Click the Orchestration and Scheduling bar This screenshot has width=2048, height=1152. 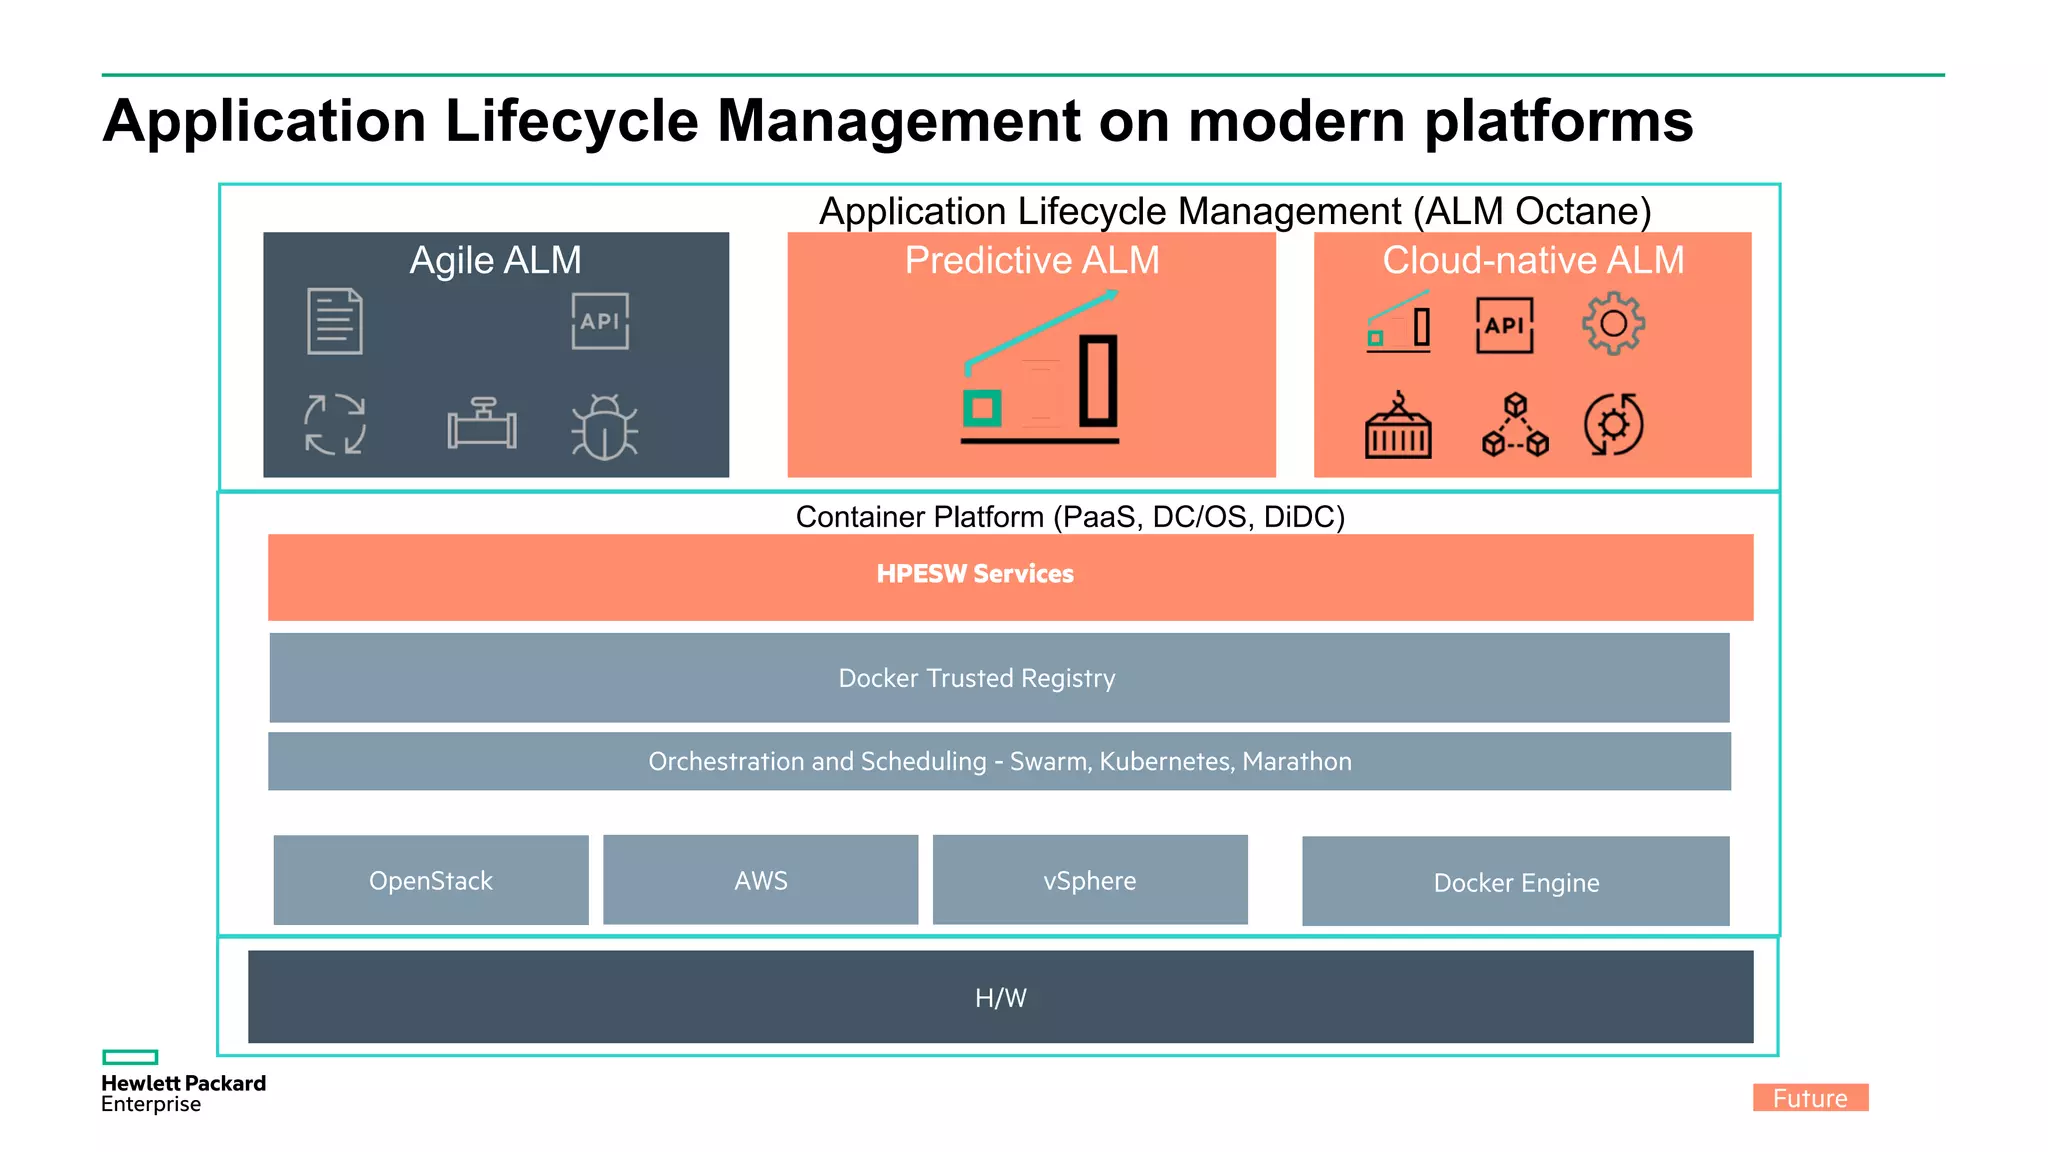tap(999, 761)
